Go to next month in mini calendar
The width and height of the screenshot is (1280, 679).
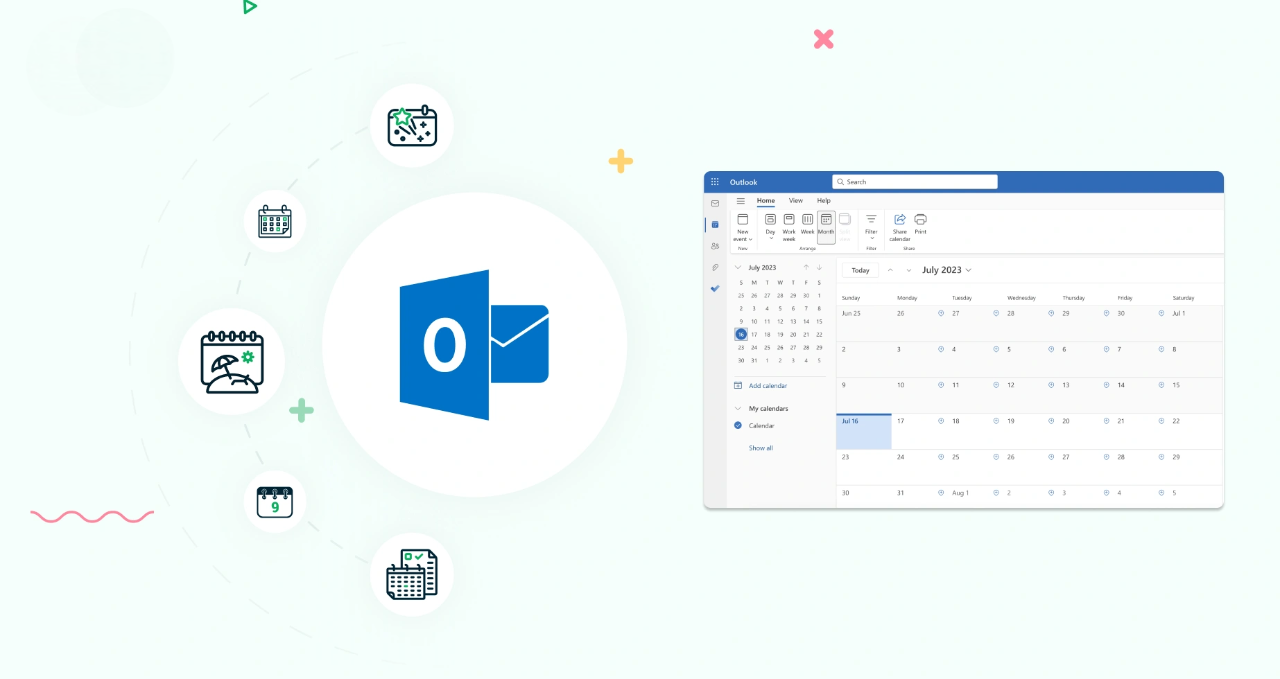pos(819,267)
